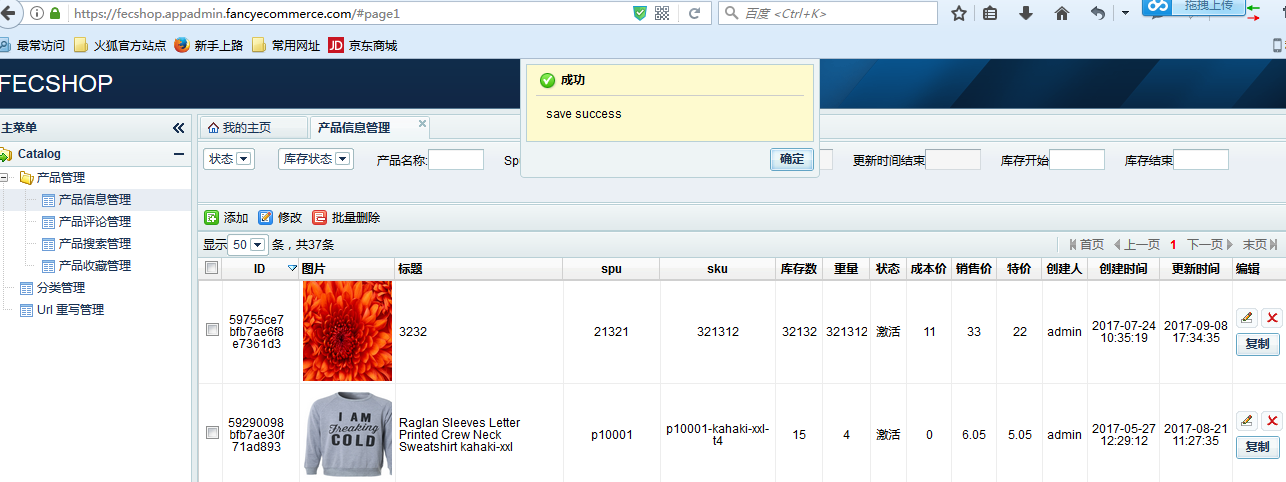Sort by the ID column header
Viewport: 1286px width, 482px height.
260,269
